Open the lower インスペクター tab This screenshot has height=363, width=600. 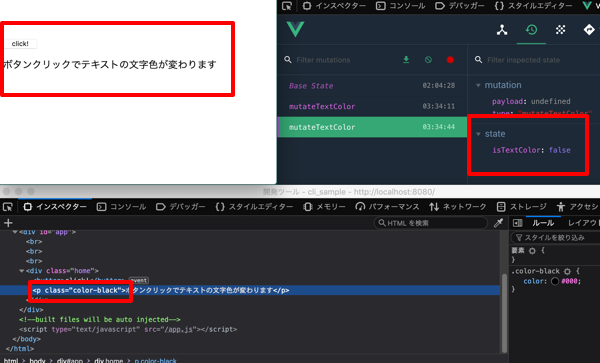(x=55, y=207)
